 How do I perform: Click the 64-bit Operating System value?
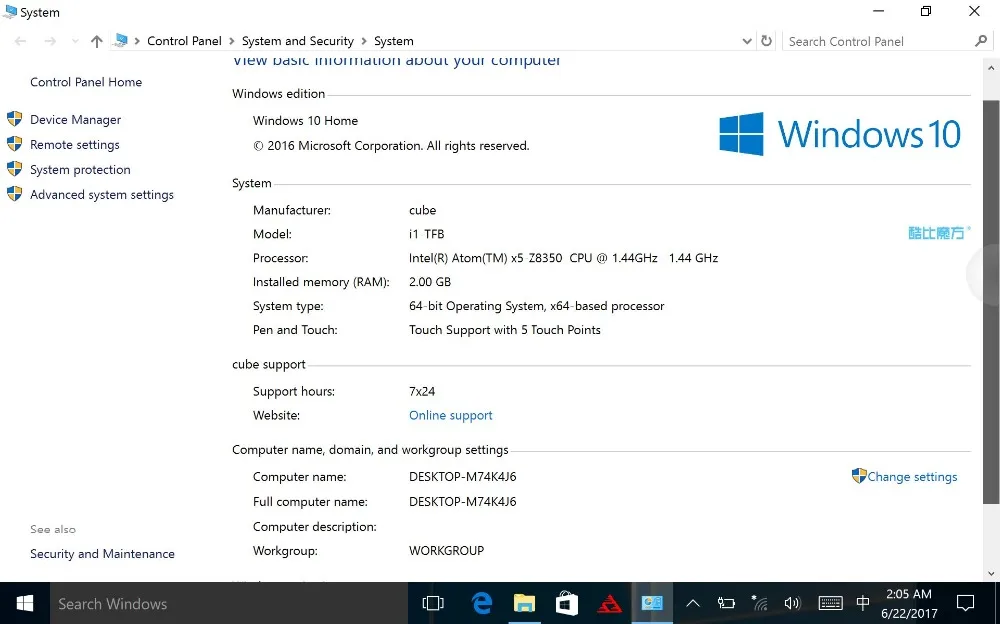(x=536, y=306)
